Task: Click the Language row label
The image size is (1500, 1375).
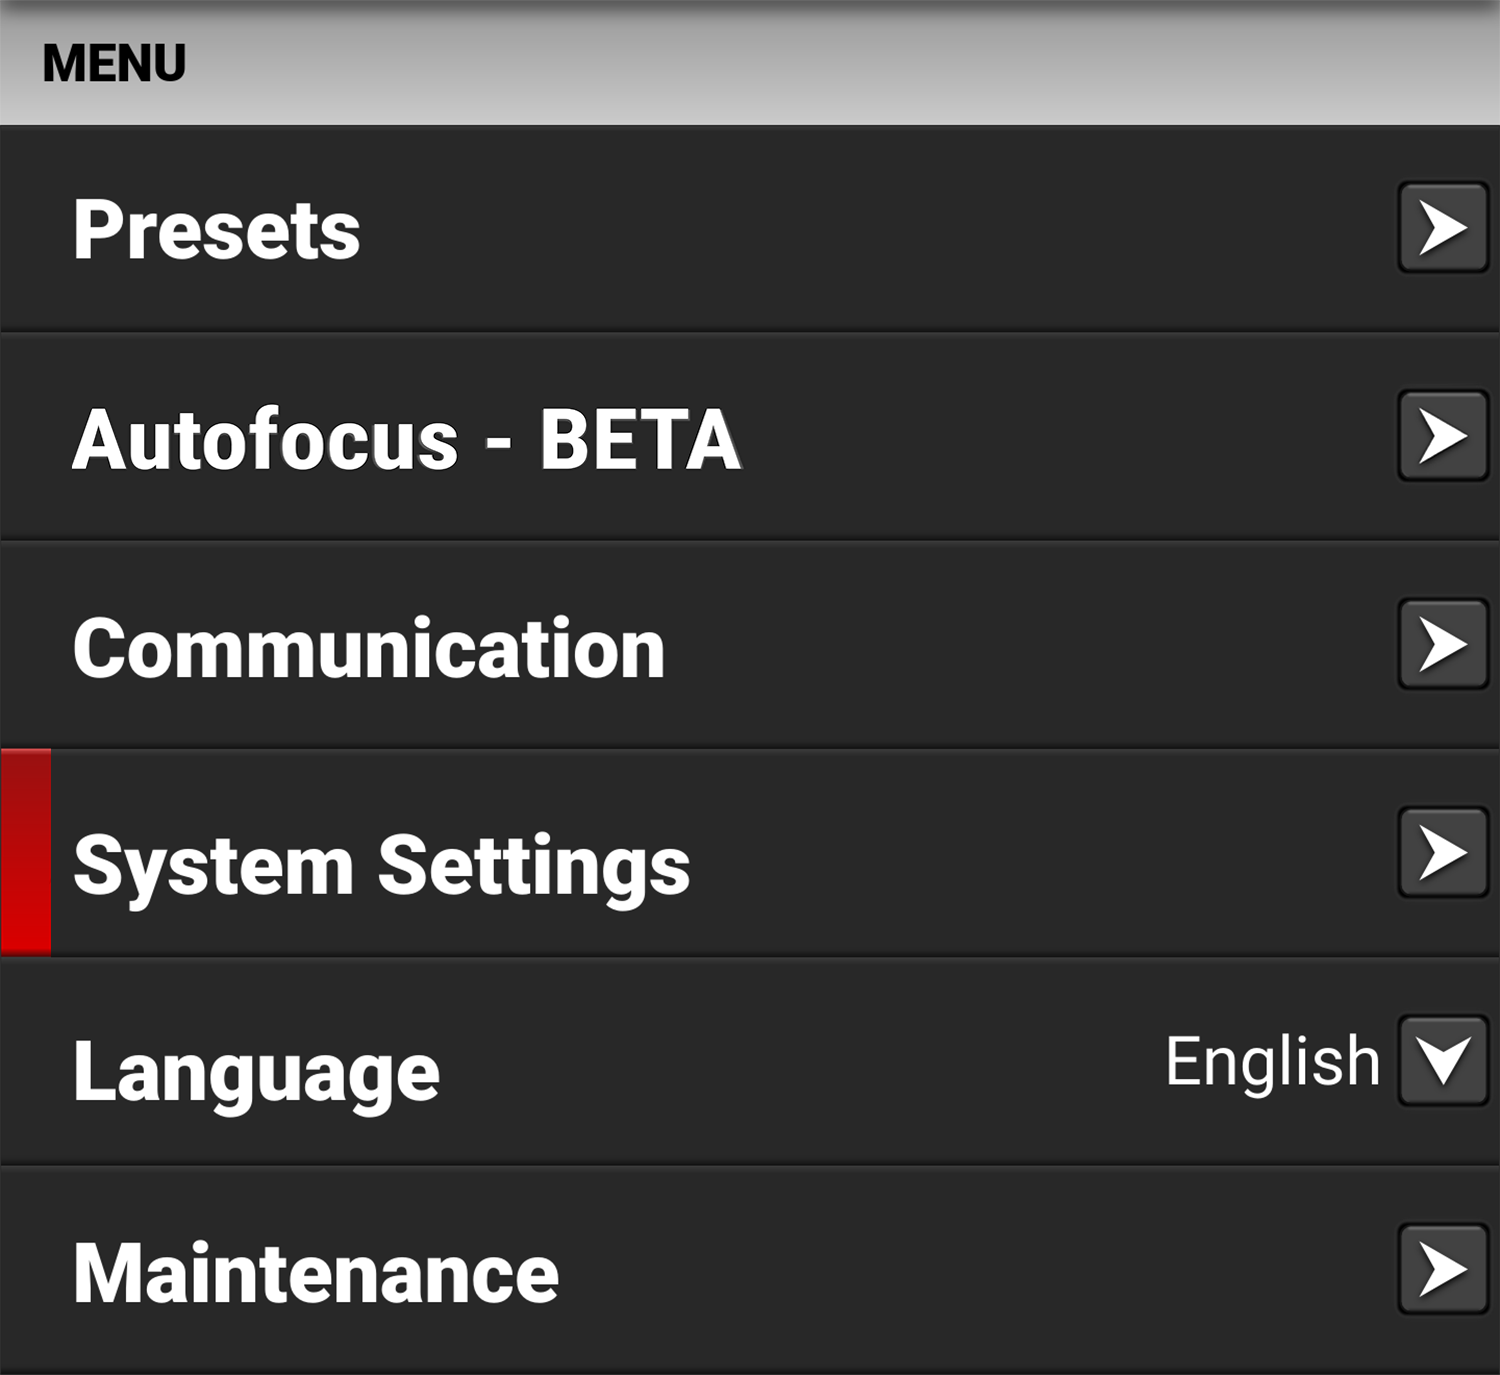Action: click(255, 1070)
